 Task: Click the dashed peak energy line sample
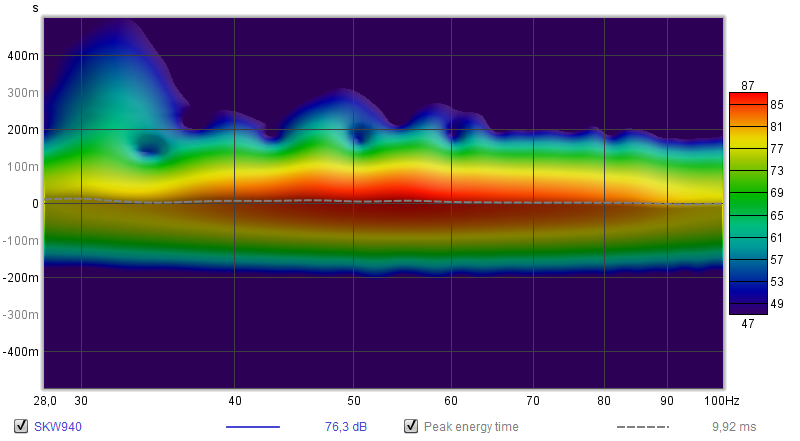pyautogui.click(x=643, y=427)
